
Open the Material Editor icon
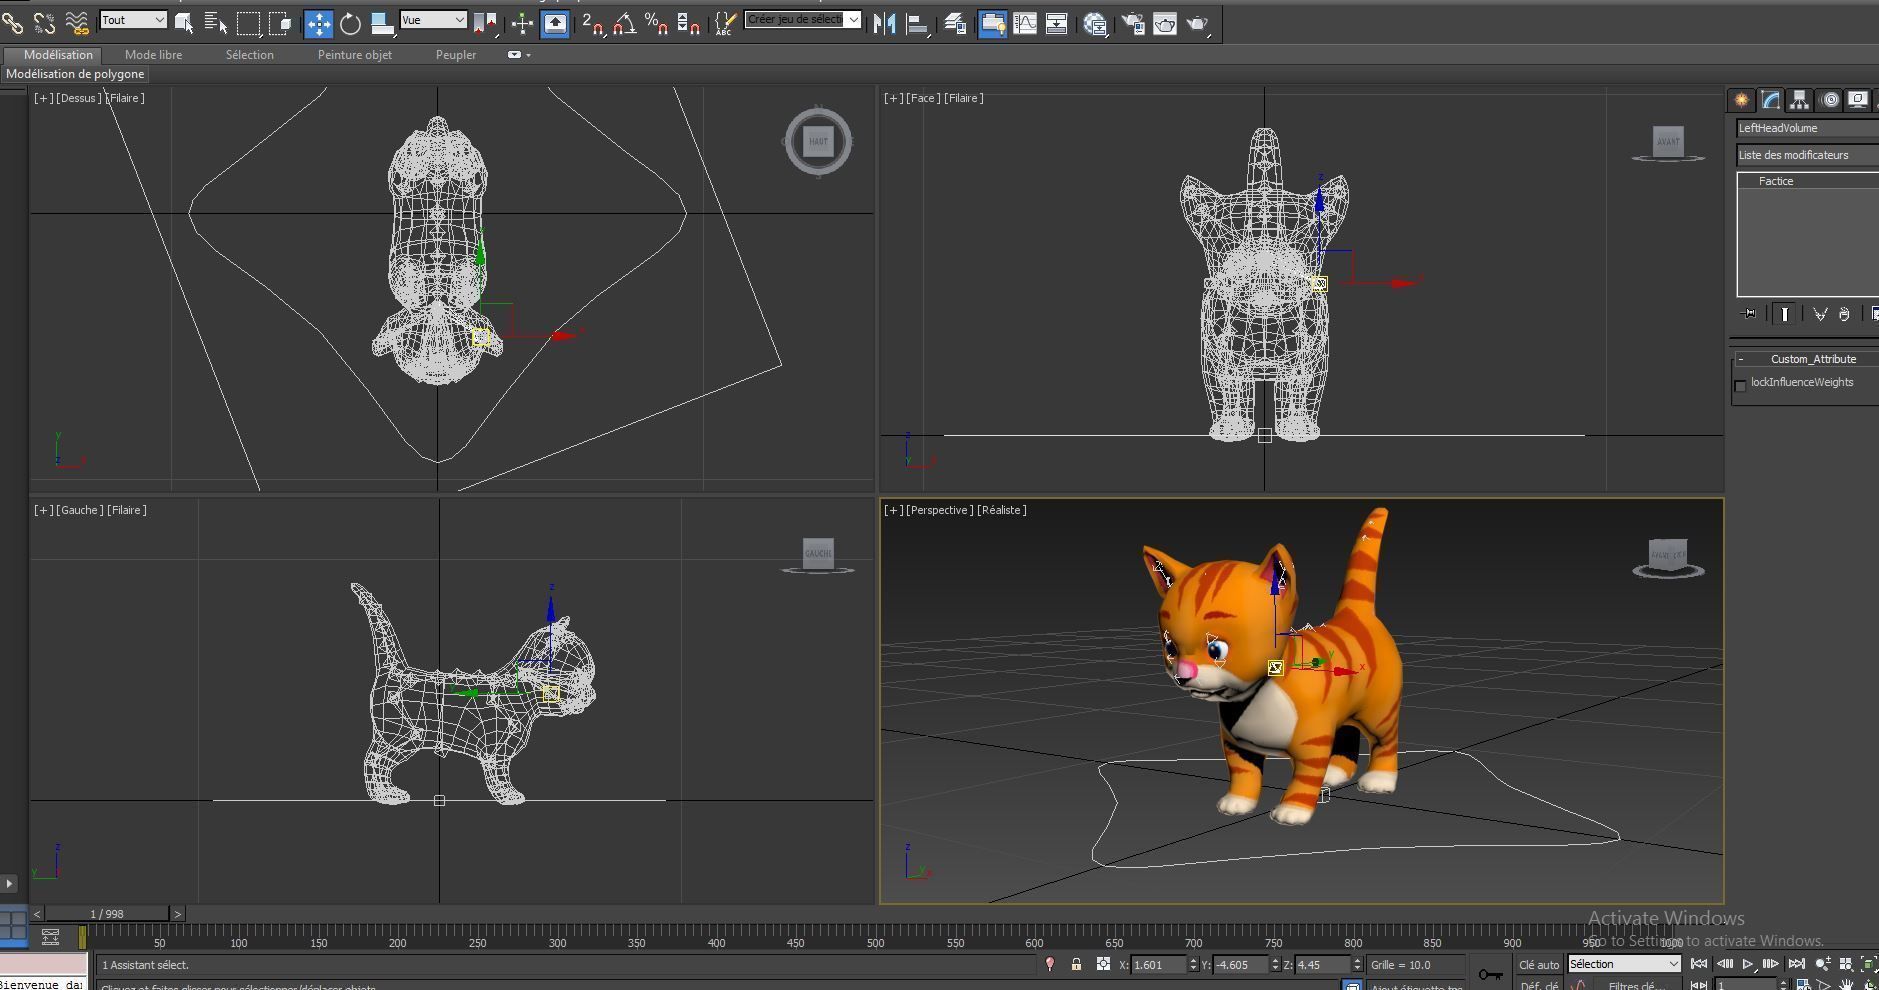pyautogui.click(x=1095, y=23)
